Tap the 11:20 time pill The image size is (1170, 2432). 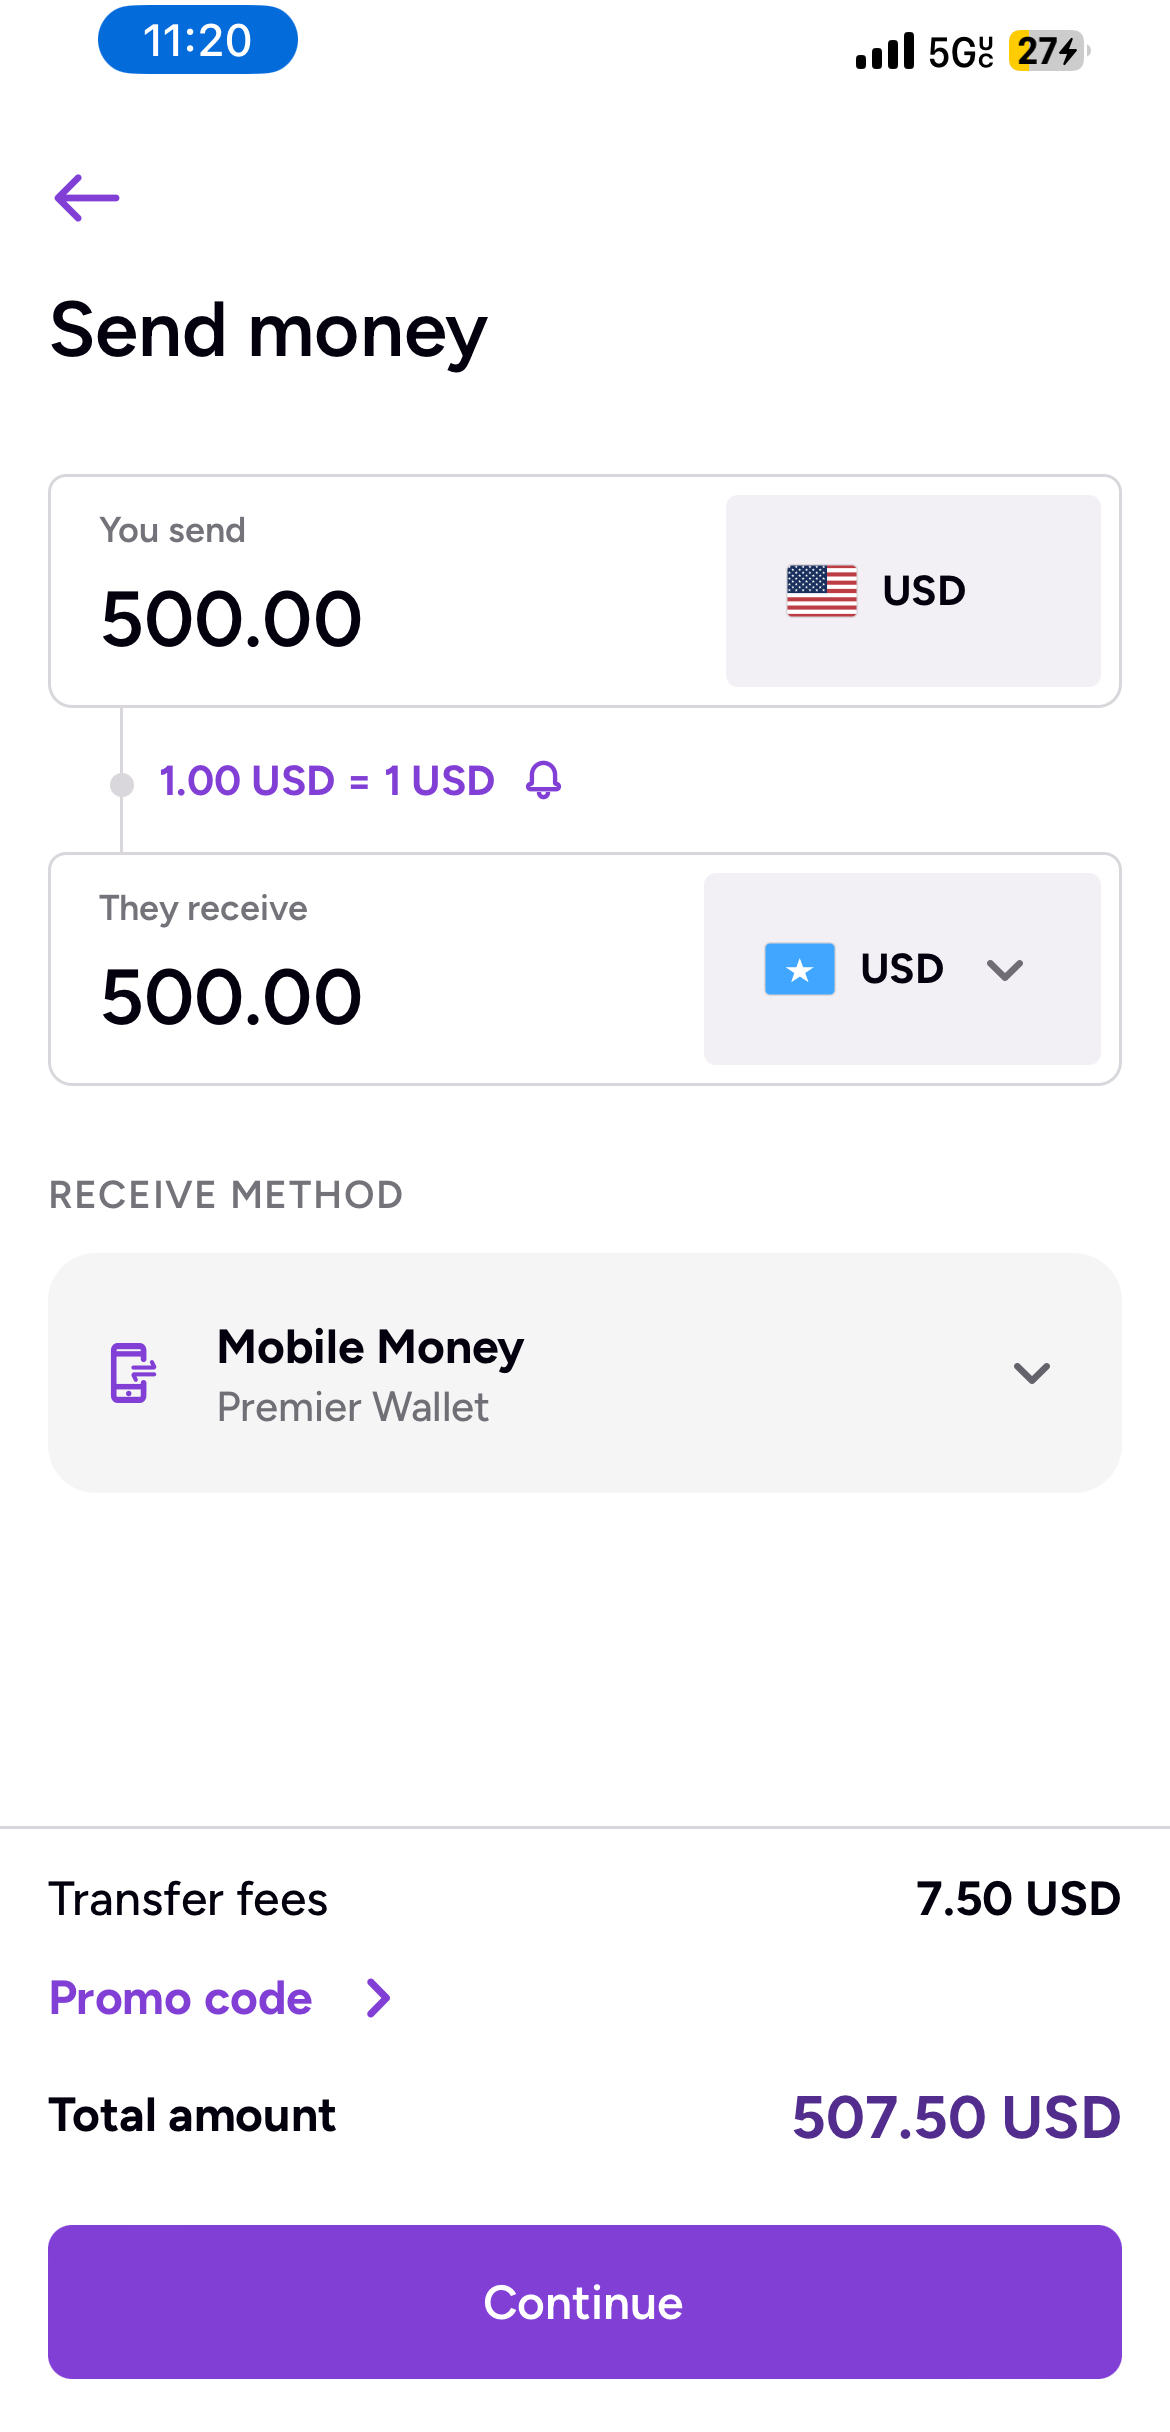coord(198,40)
